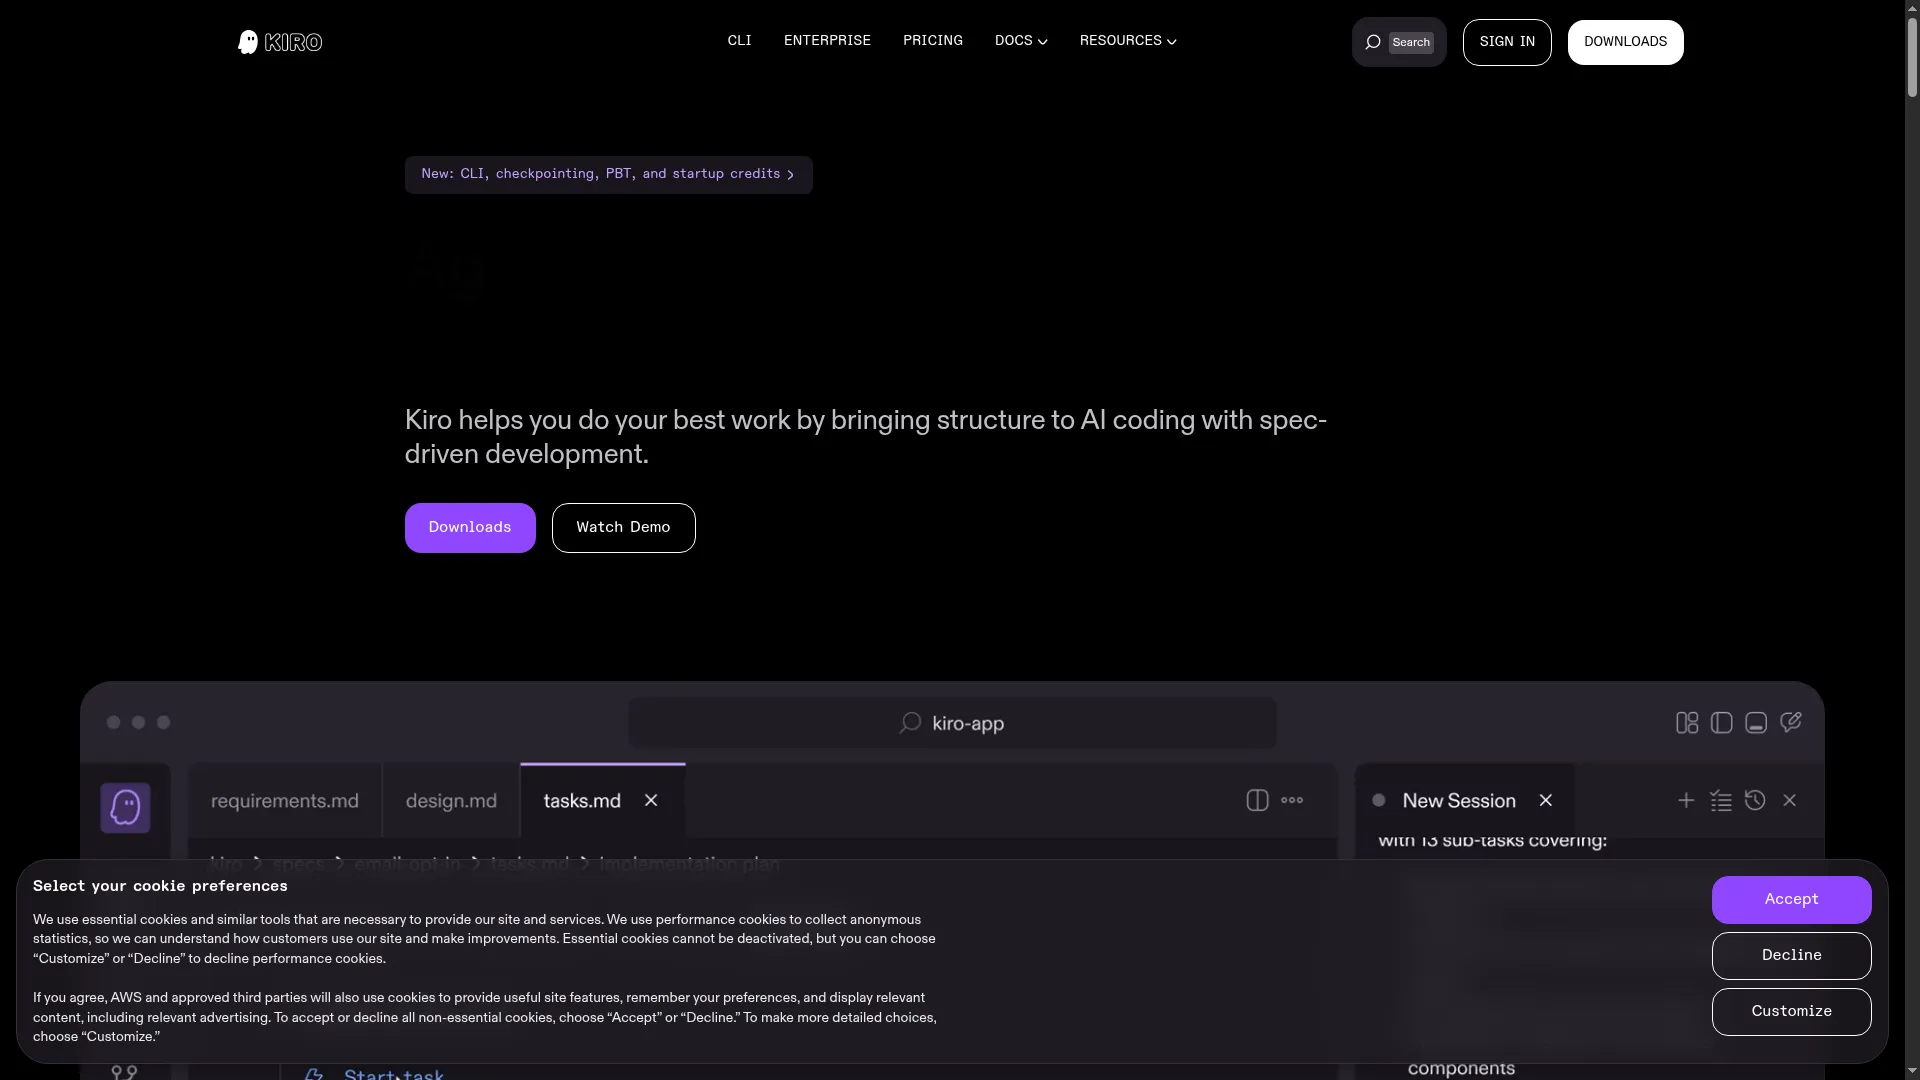Screen dimensions: 1920x1080
Task: Accept the cookie preferences
Action: point(1790,899)
